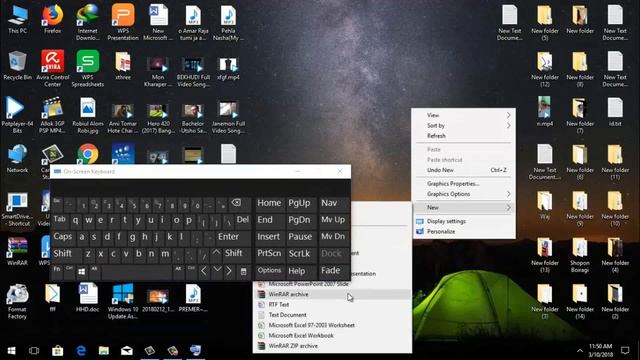Select the Potplayer-64 Bits shortcut
Viewport: 640px width, 360px height.
click(x=17, y=115)
